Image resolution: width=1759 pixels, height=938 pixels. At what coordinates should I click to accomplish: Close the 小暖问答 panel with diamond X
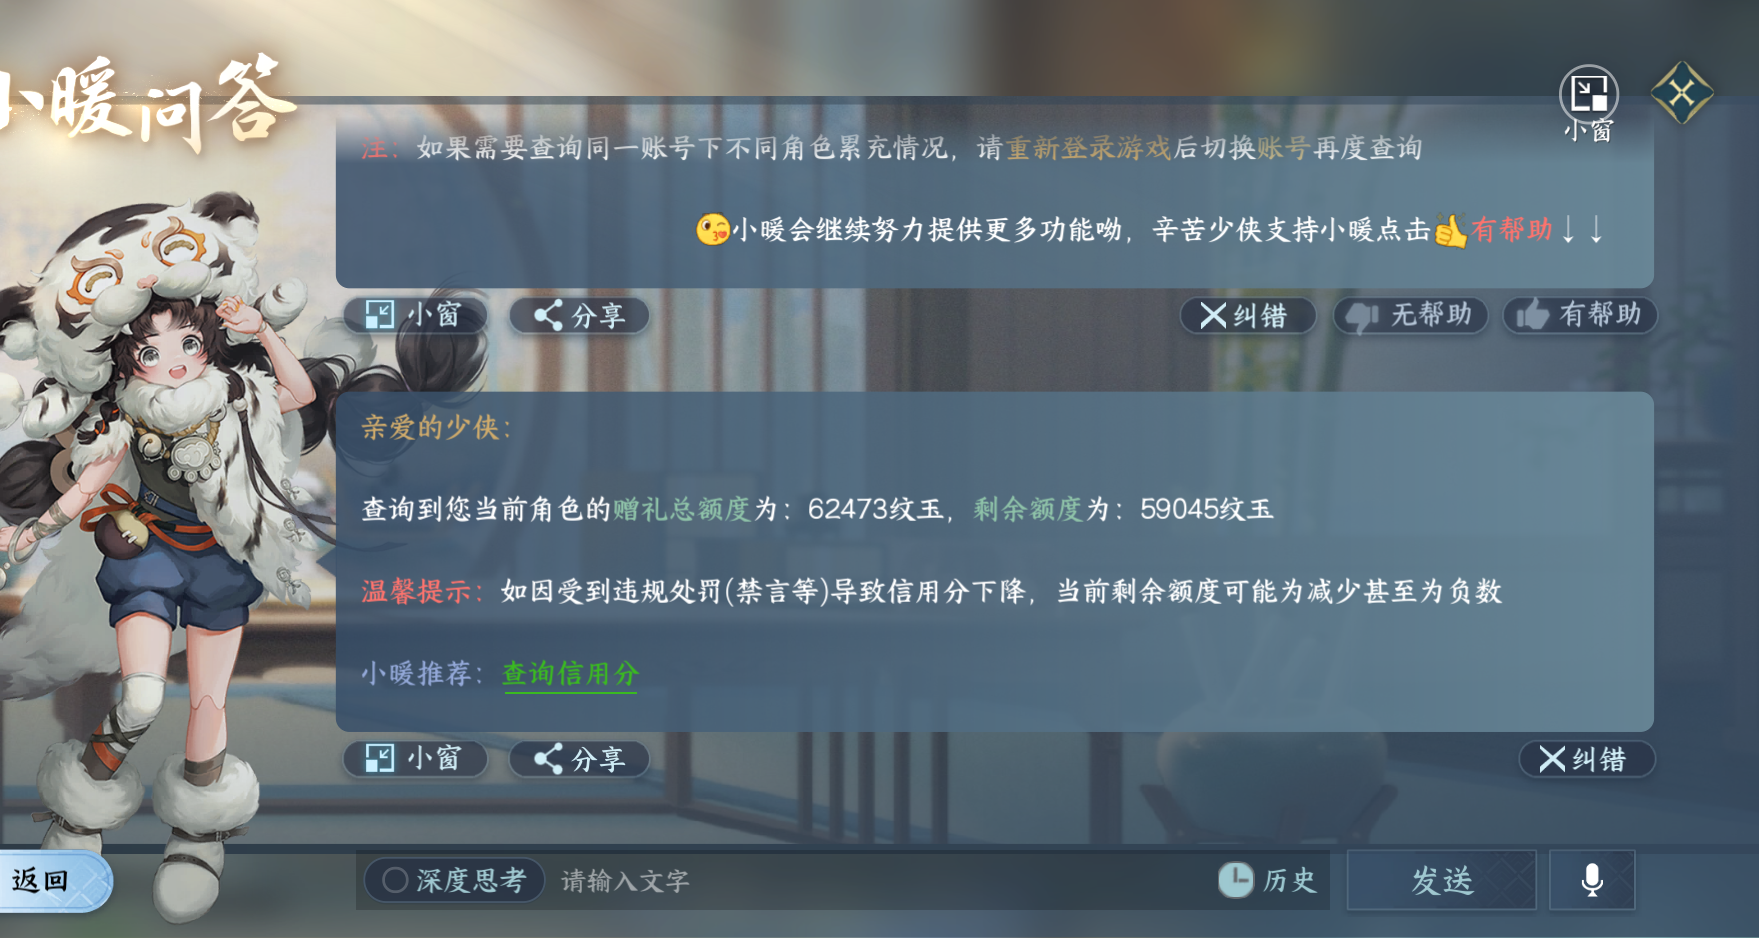pos(1682,93)
